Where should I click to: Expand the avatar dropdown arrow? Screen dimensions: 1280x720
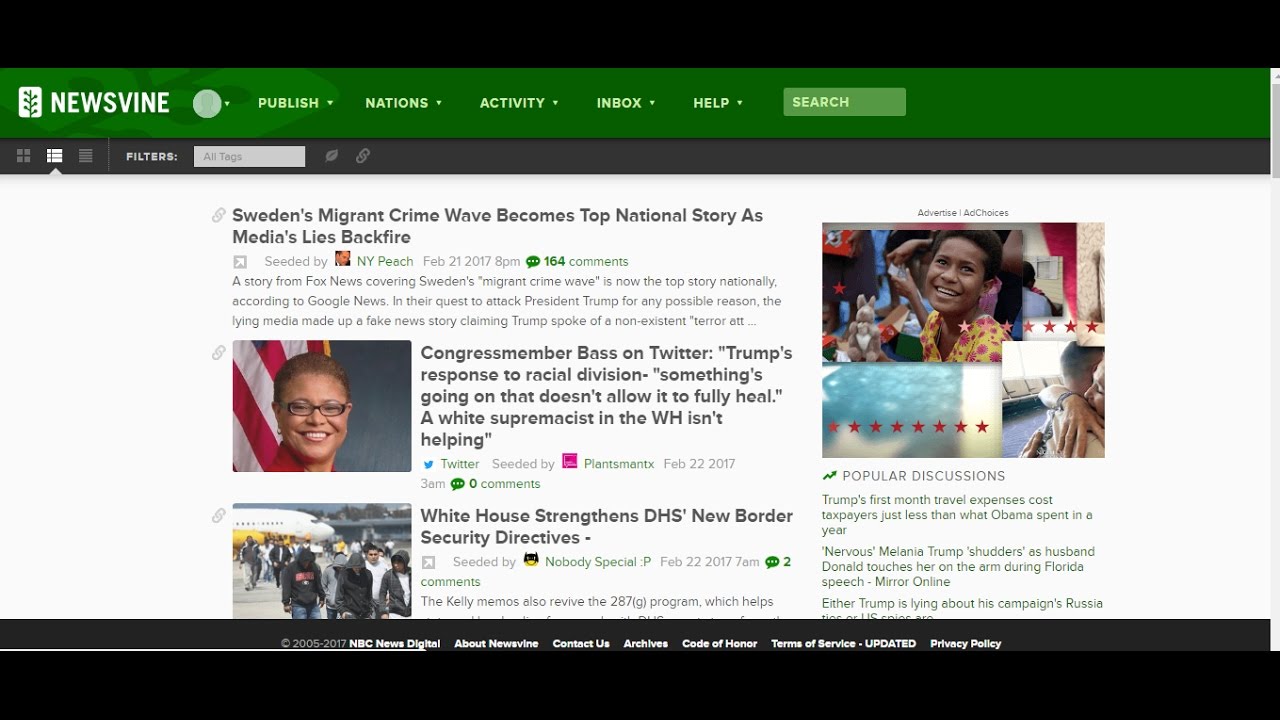point(227,103)
